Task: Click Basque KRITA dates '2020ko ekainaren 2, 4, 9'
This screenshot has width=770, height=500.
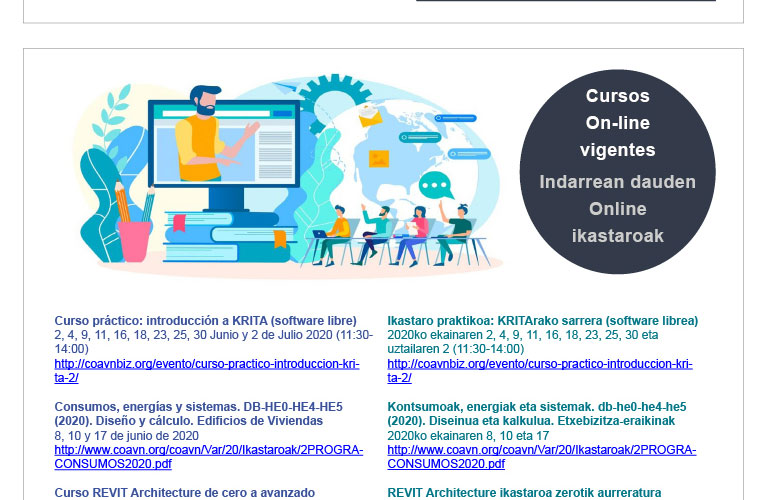Action: click(523, 342)
